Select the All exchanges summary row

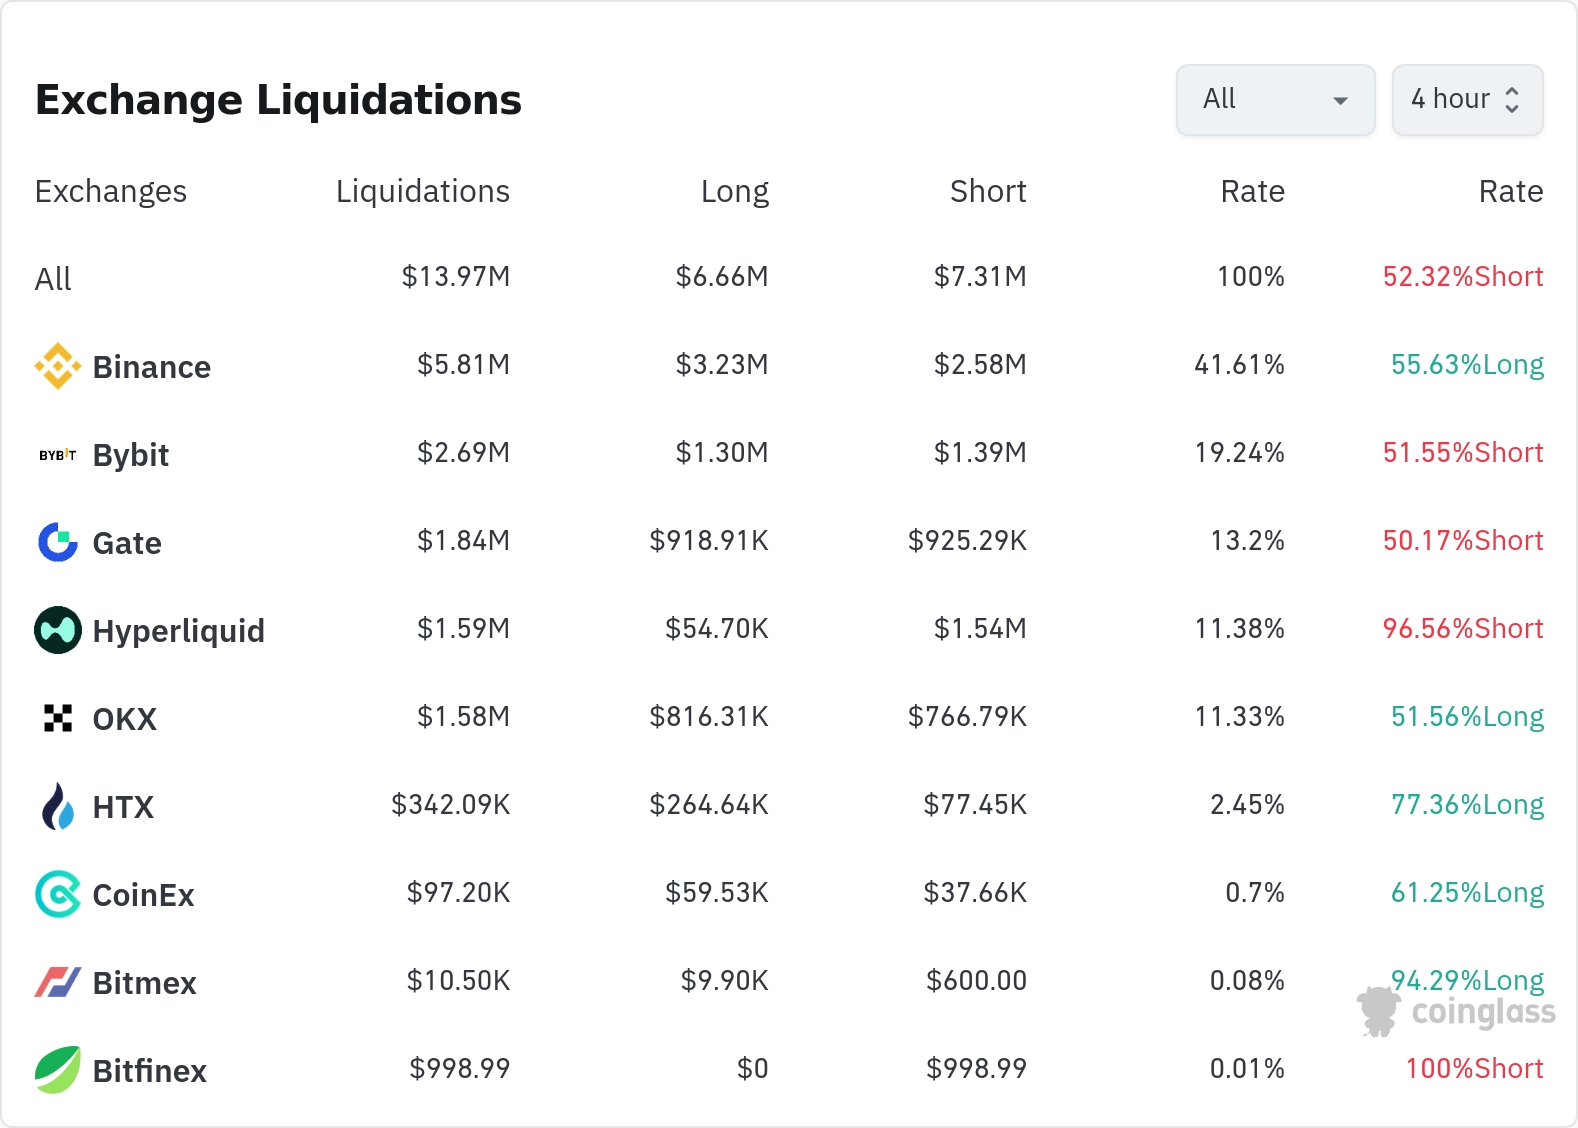pos(54,279)
